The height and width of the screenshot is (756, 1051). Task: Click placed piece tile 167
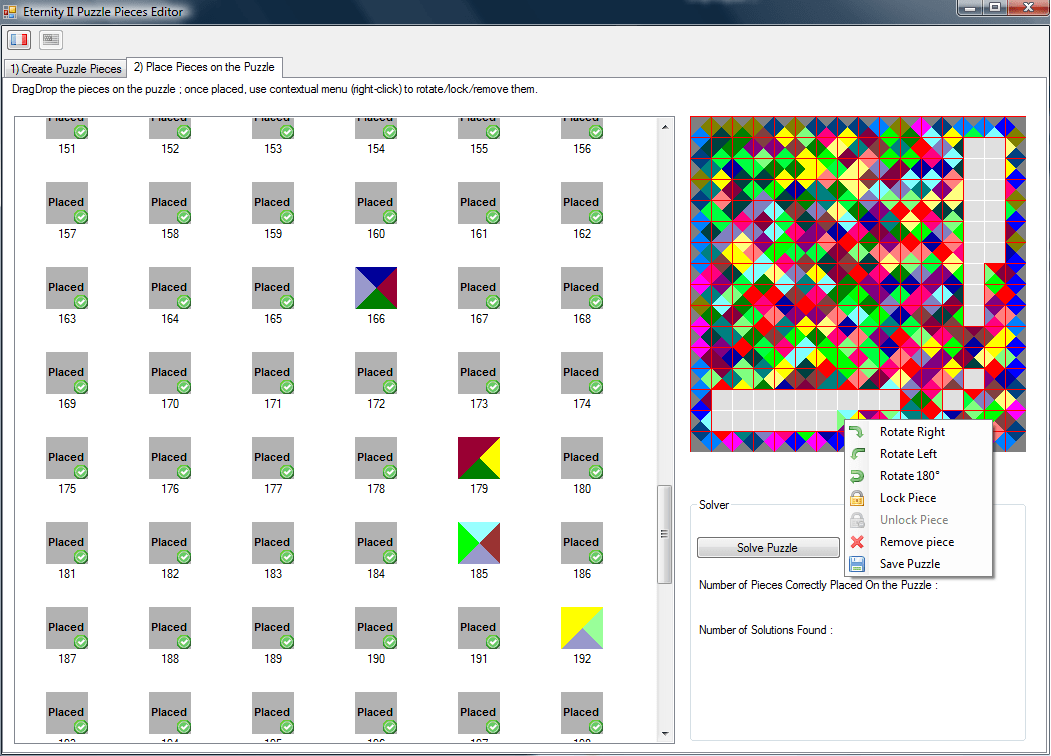click(x=479, y=288)
